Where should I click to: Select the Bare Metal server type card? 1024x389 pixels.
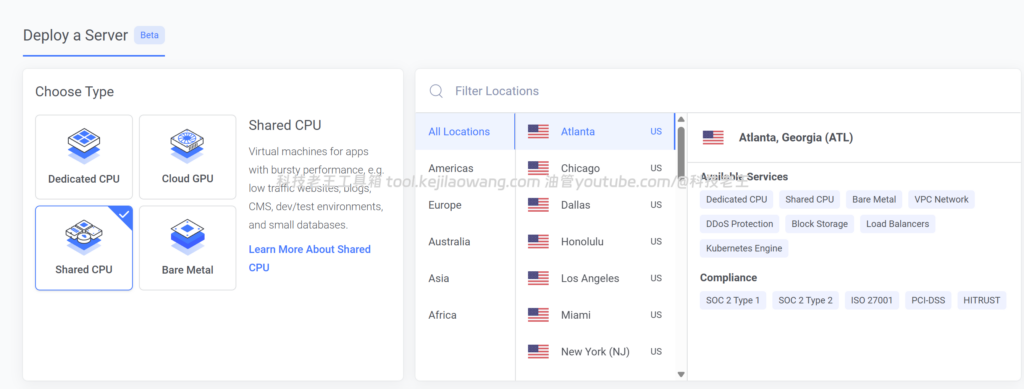(x=187, y=248)
